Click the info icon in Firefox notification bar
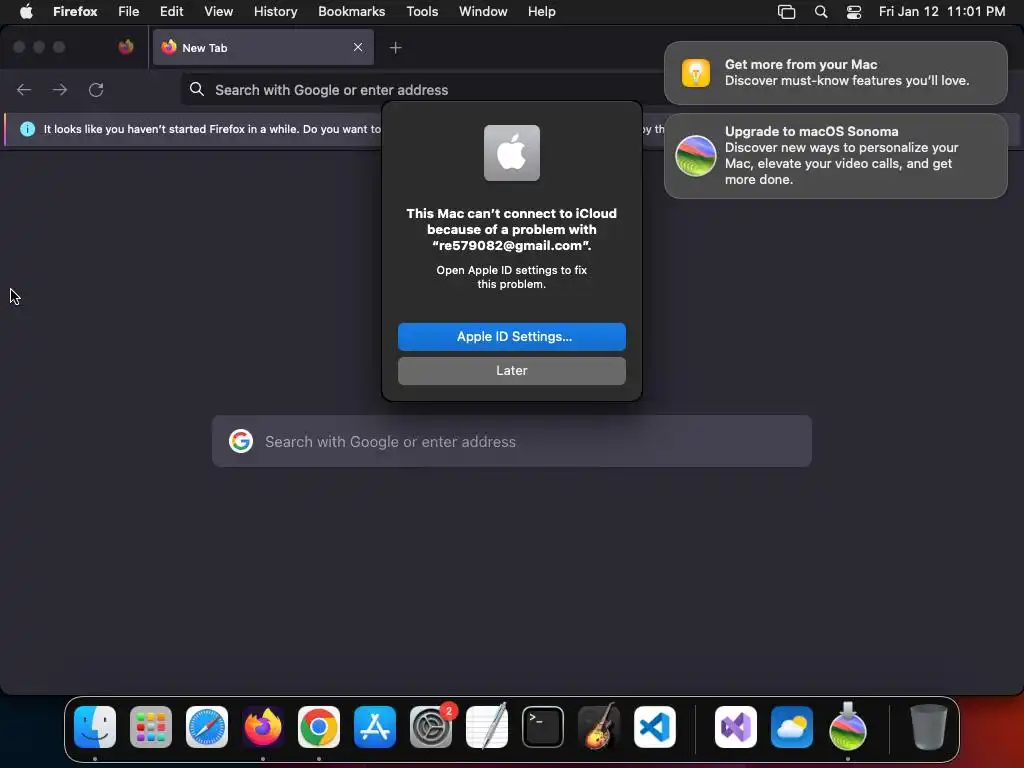1024x768 pixels. (x=27, y=129)
